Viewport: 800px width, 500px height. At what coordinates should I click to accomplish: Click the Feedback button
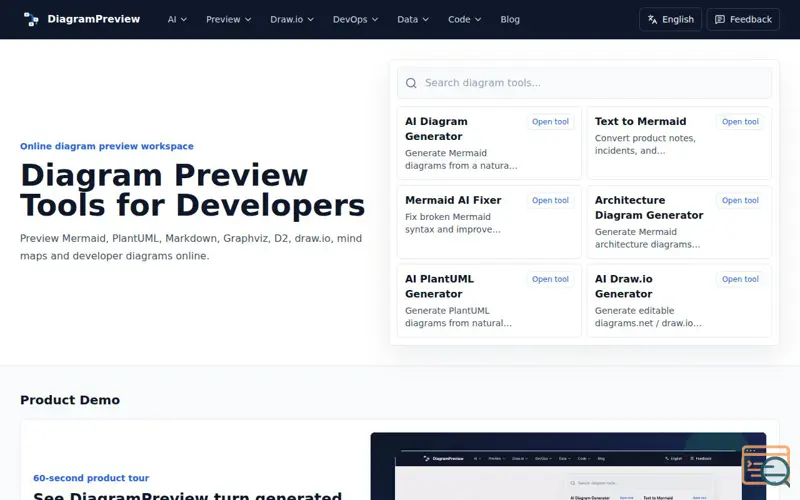[x=743, y=19]
